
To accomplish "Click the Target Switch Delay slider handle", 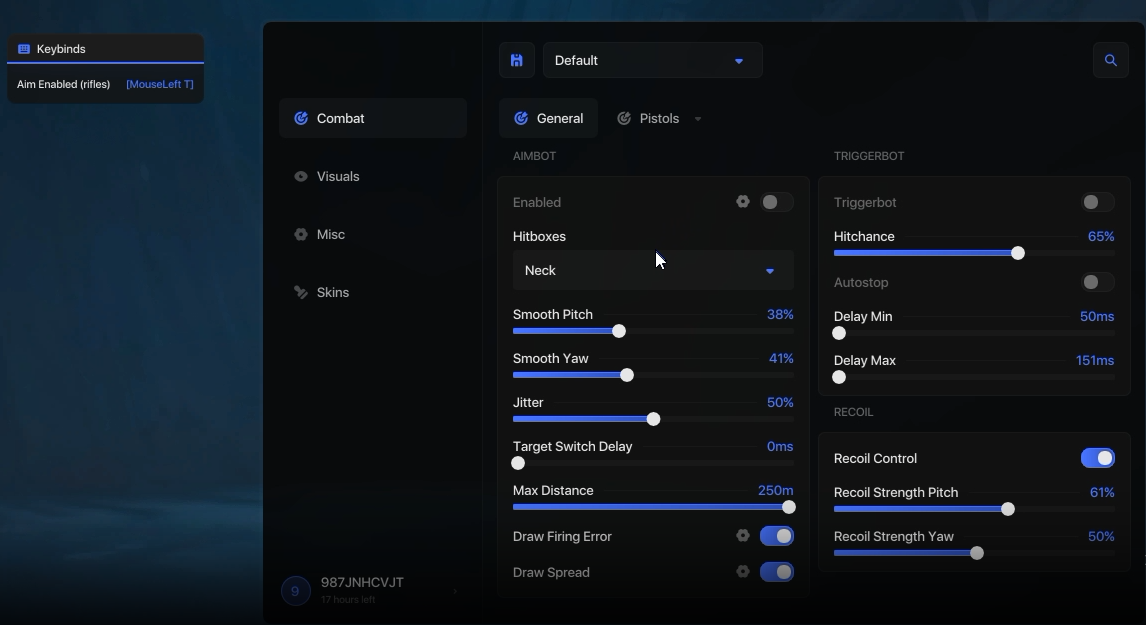I will [518, 463].
